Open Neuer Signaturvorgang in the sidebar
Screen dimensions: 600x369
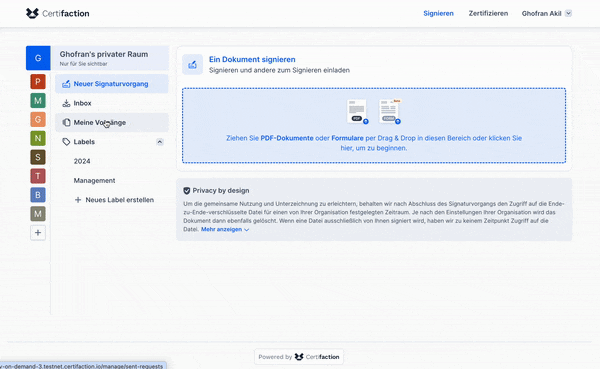click(112, 84)
